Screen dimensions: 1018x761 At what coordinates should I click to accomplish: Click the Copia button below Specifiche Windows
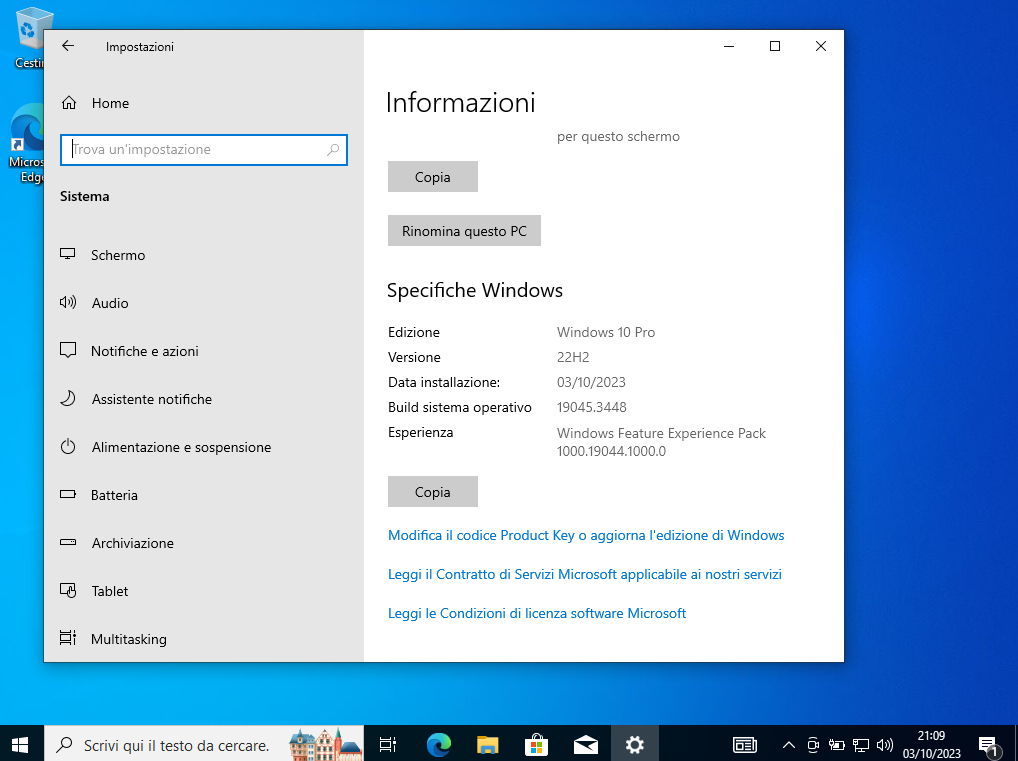pyautogui.click(x=433, y=492)
